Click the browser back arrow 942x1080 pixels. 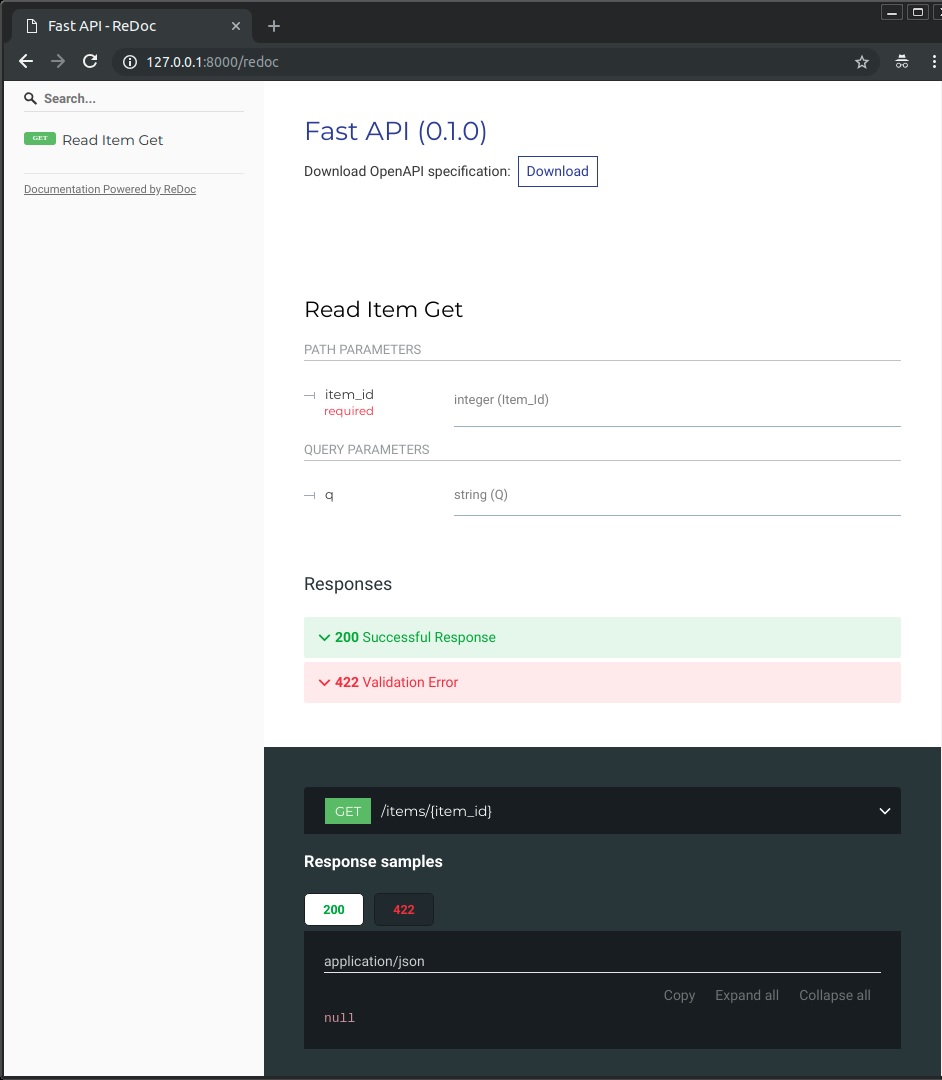click(27, 62)
